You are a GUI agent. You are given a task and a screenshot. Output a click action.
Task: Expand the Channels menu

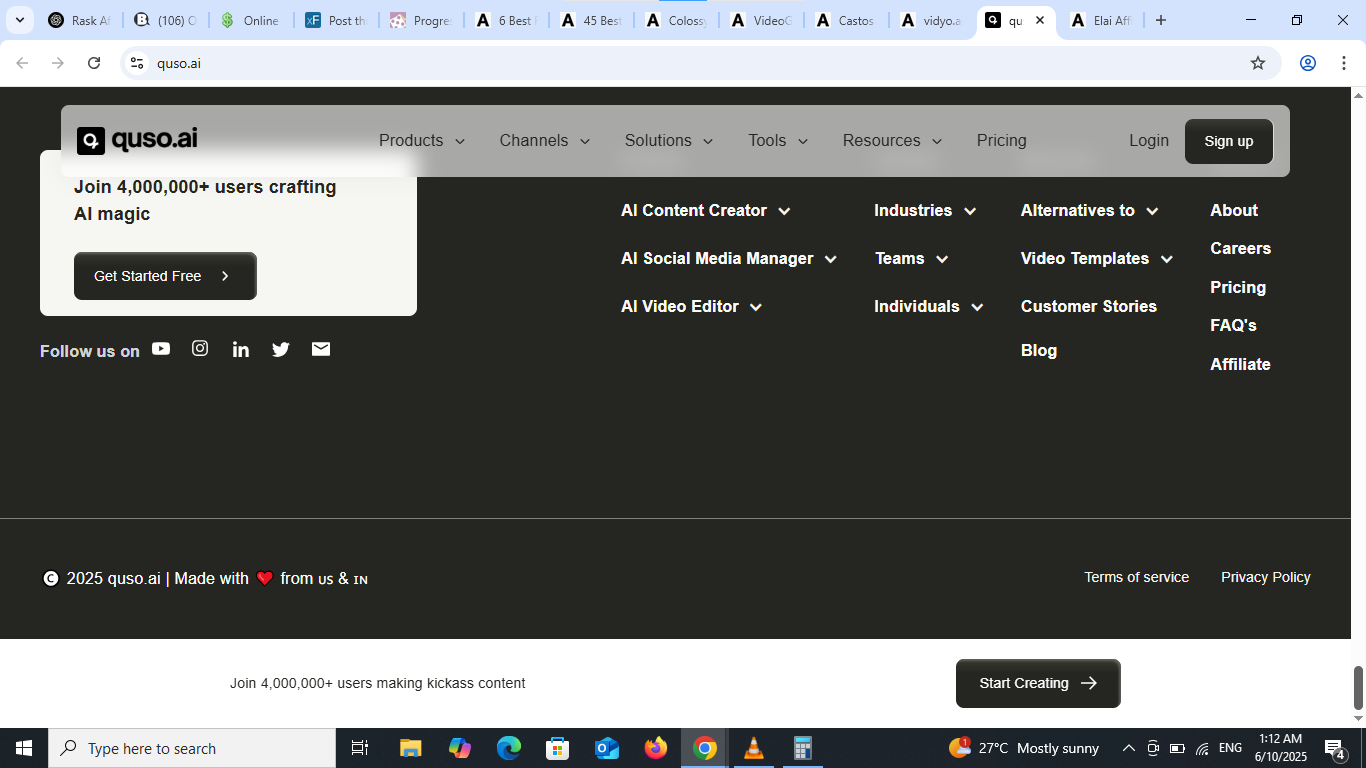[545, 141]
